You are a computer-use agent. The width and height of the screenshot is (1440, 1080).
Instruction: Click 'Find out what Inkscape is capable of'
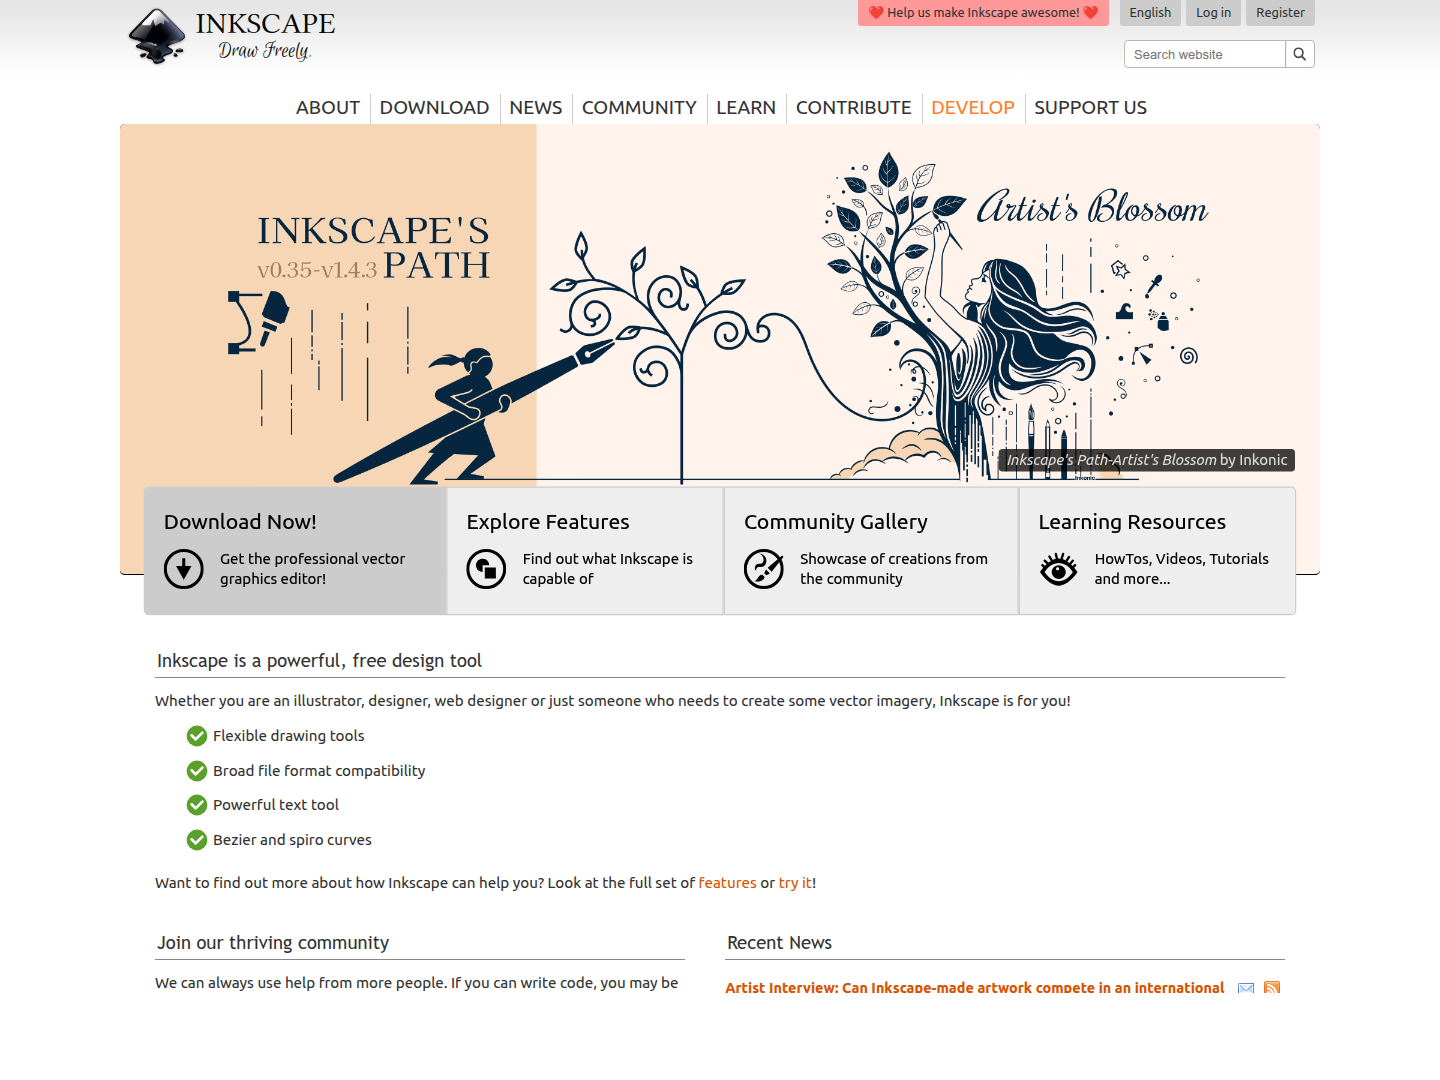pyautogui.click(x=607, y=569)
